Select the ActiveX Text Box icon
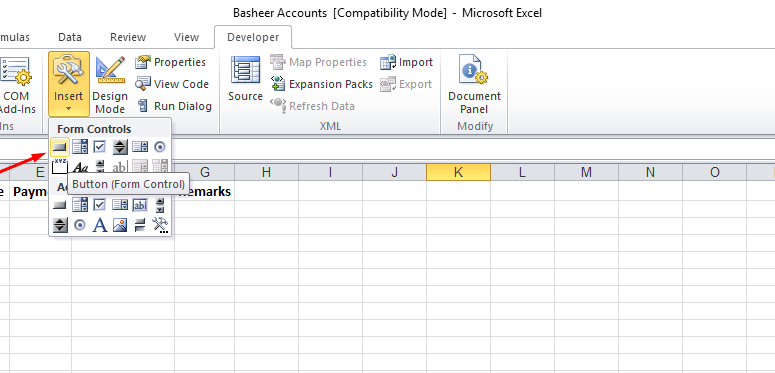Viewport: 775px width, 373px height. 140,205
